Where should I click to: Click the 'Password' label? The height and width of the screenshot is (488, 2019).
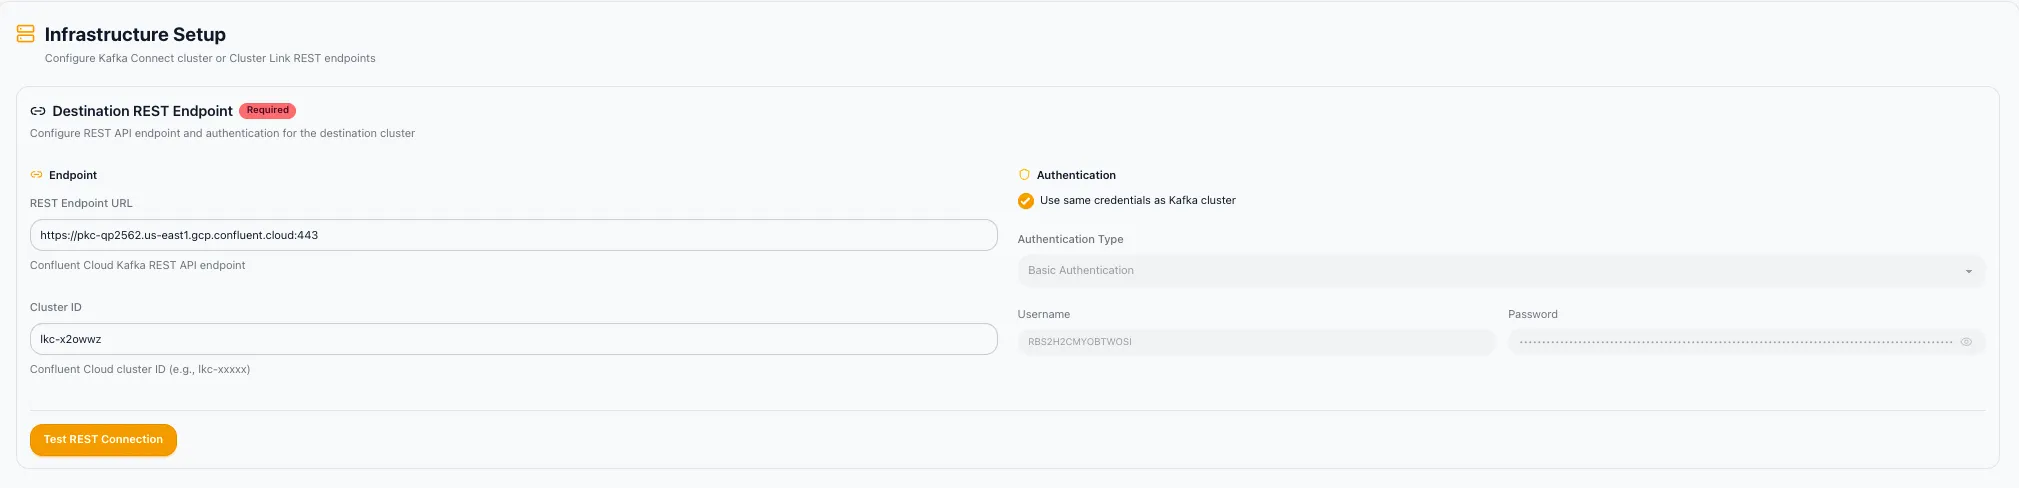(x=1533, y=315)
